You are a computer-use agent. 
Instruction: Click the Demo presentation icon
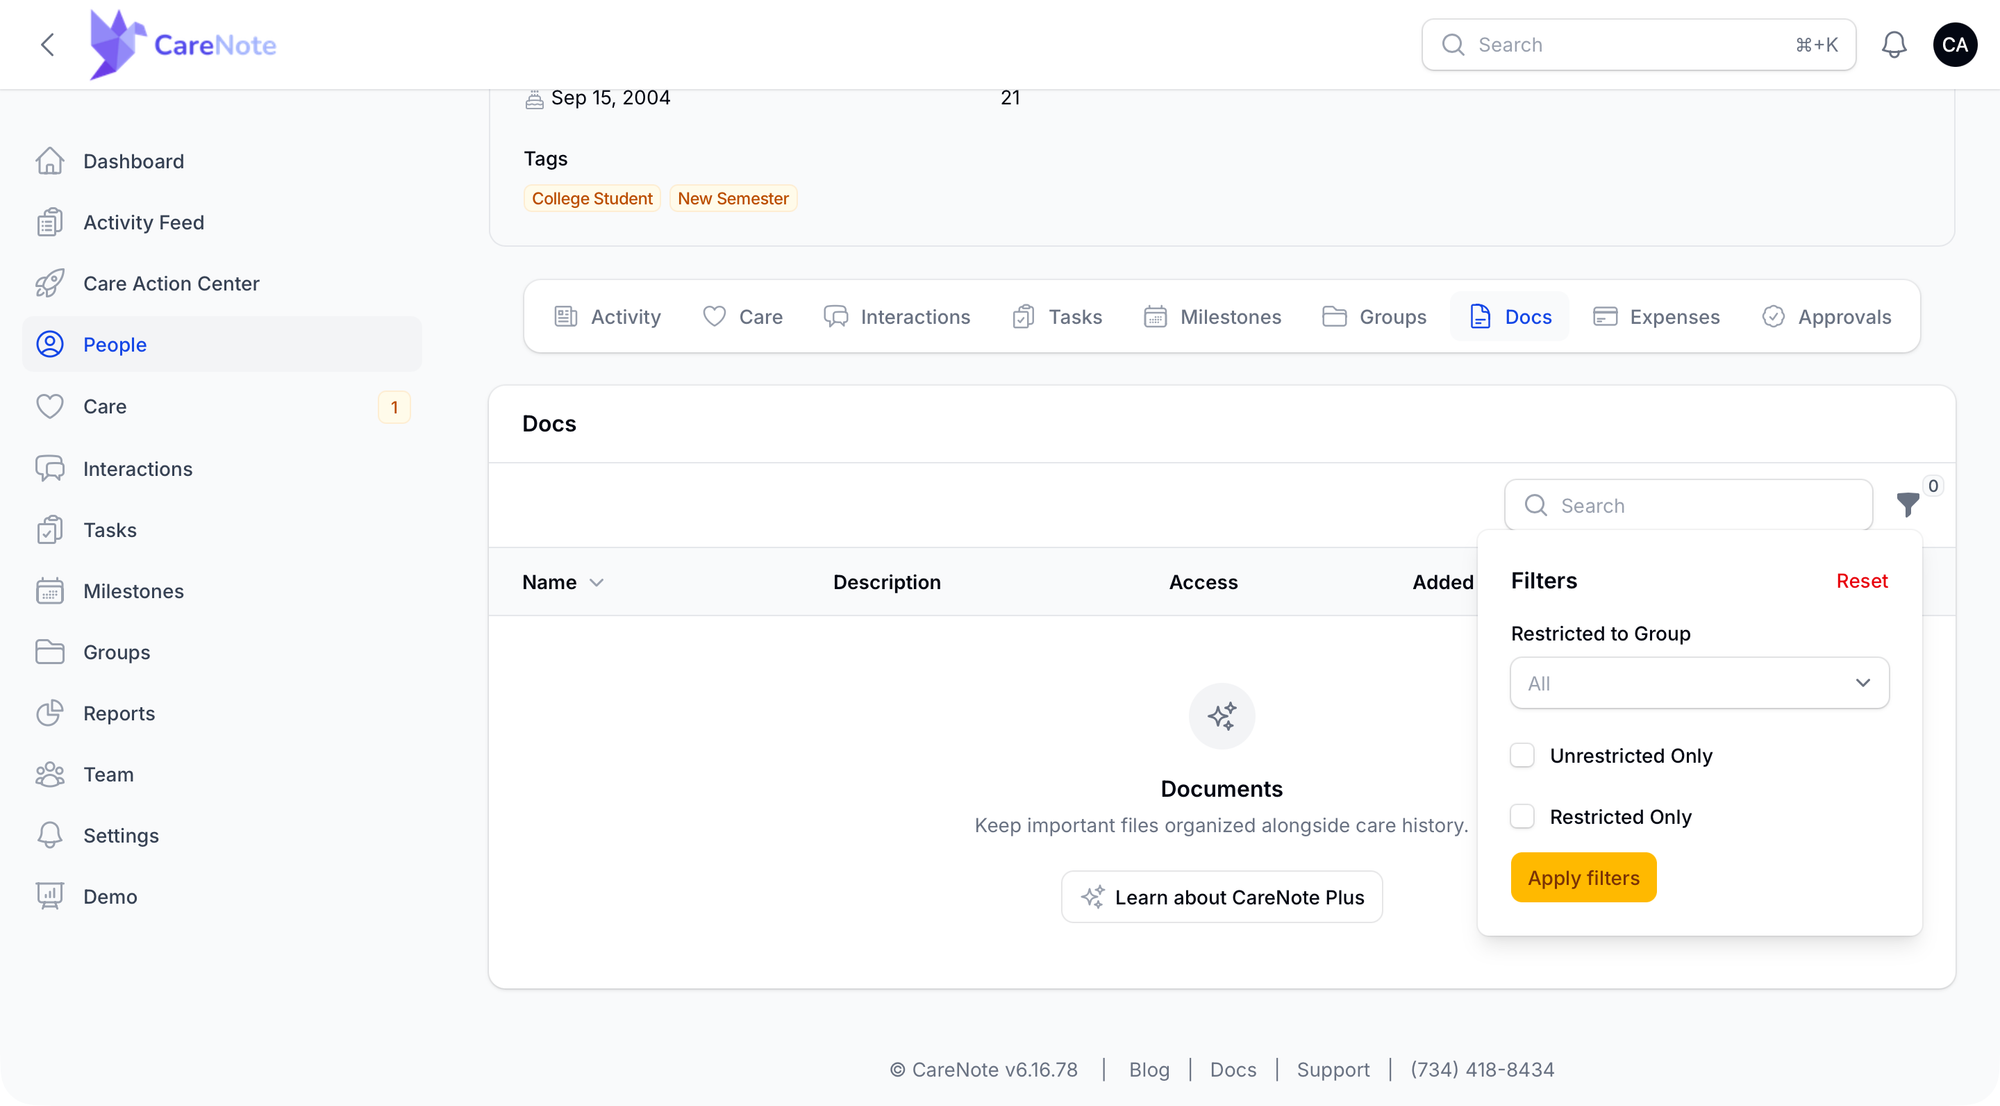pyautogui.click(x=50, y=896)
